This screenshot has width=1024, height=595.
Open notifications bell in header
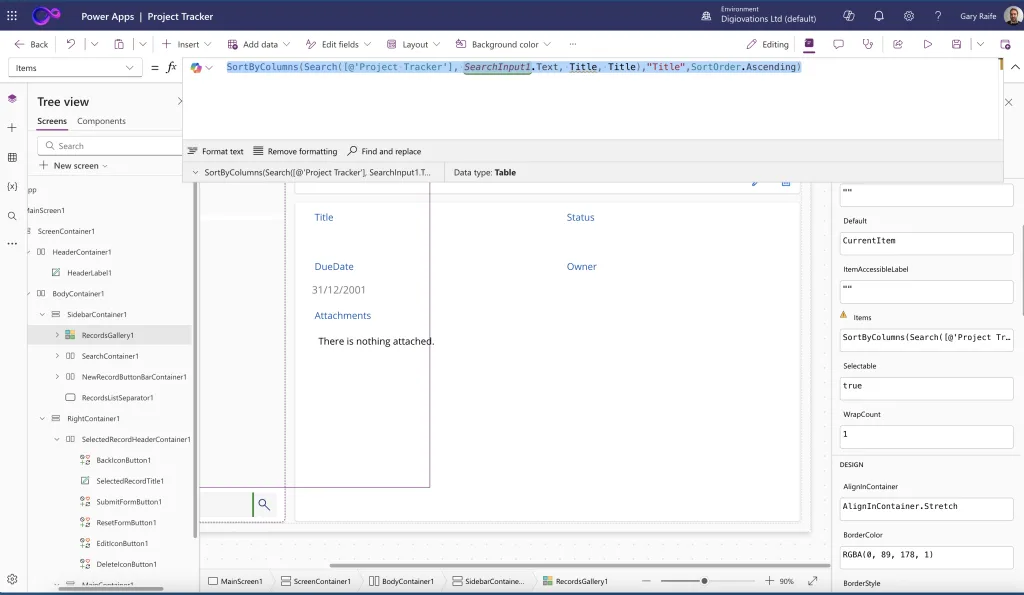coord(878,16)
